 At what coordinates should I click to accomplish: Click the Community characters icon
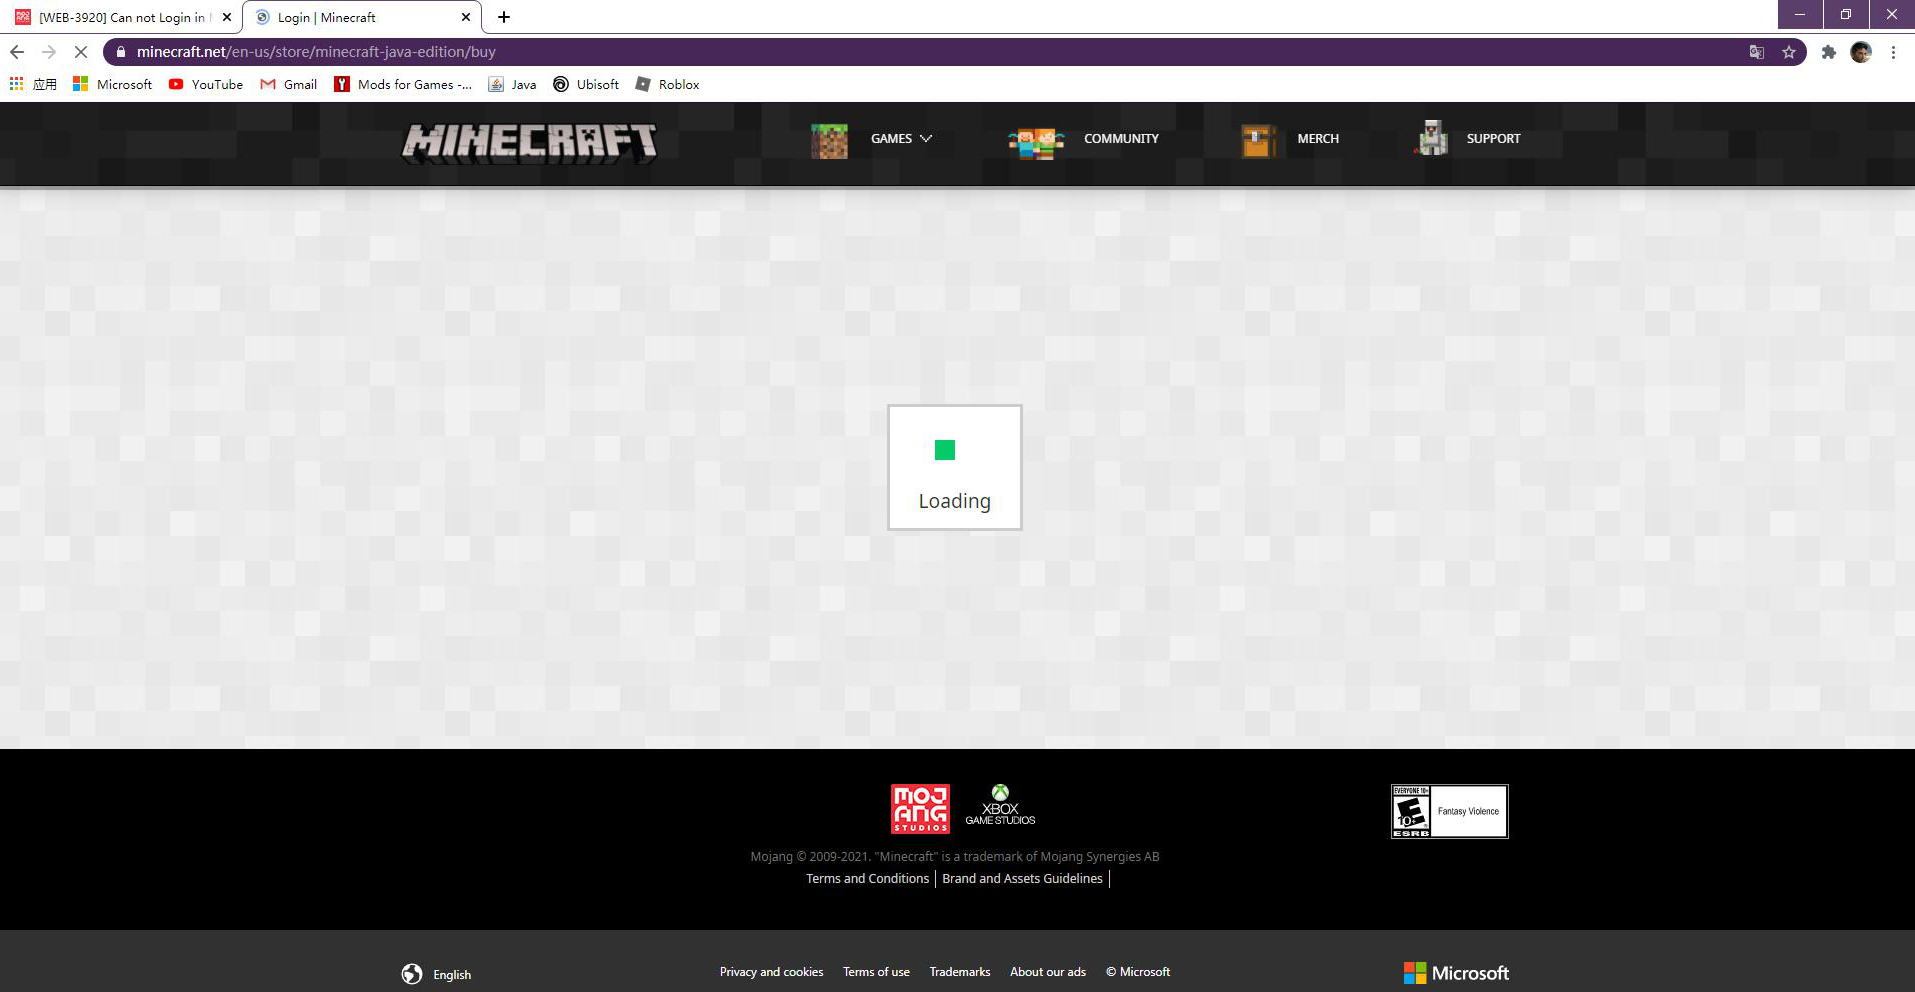coord(1036,142)
